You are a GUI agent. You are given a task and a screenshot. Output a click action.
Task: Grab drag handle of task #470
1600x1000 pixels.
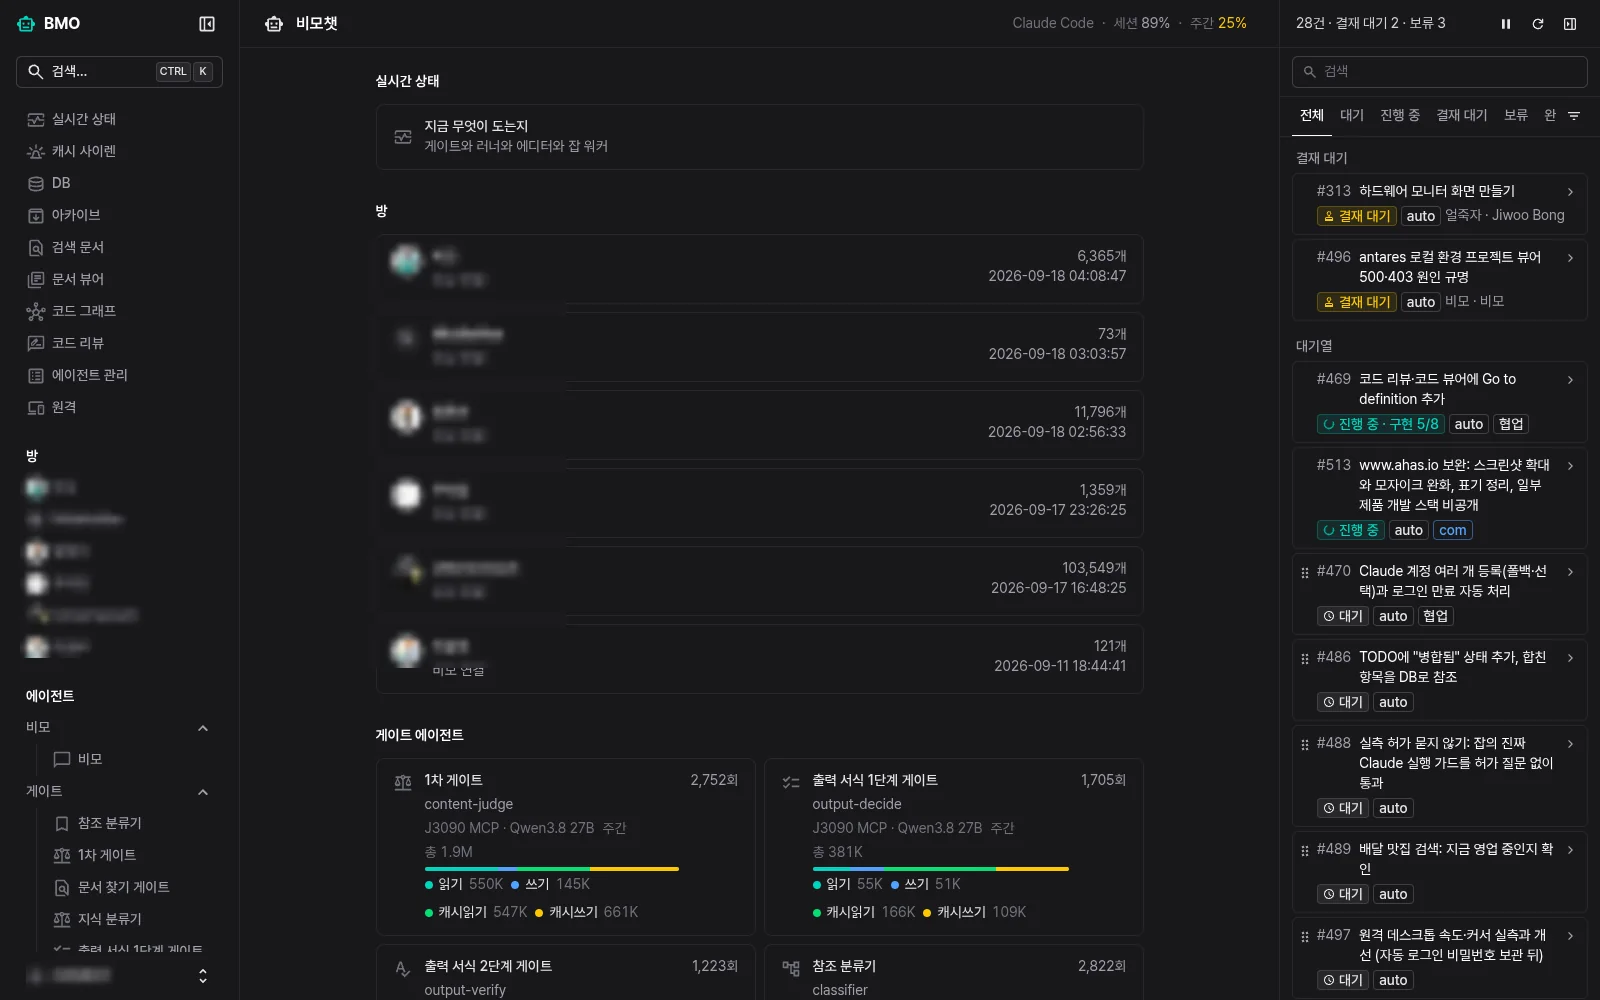coord(1304,573)
